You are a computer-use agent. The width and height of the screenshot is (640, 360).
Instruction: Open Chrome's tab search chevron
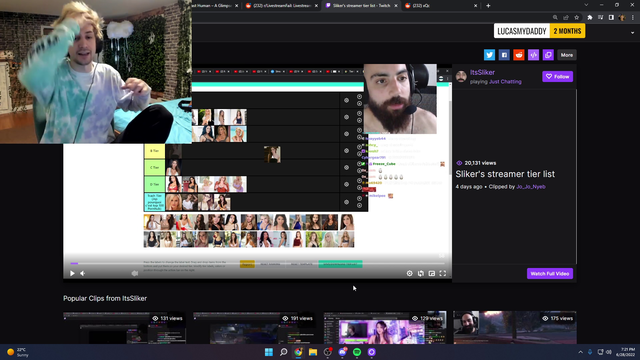click(x=586, y=5)
